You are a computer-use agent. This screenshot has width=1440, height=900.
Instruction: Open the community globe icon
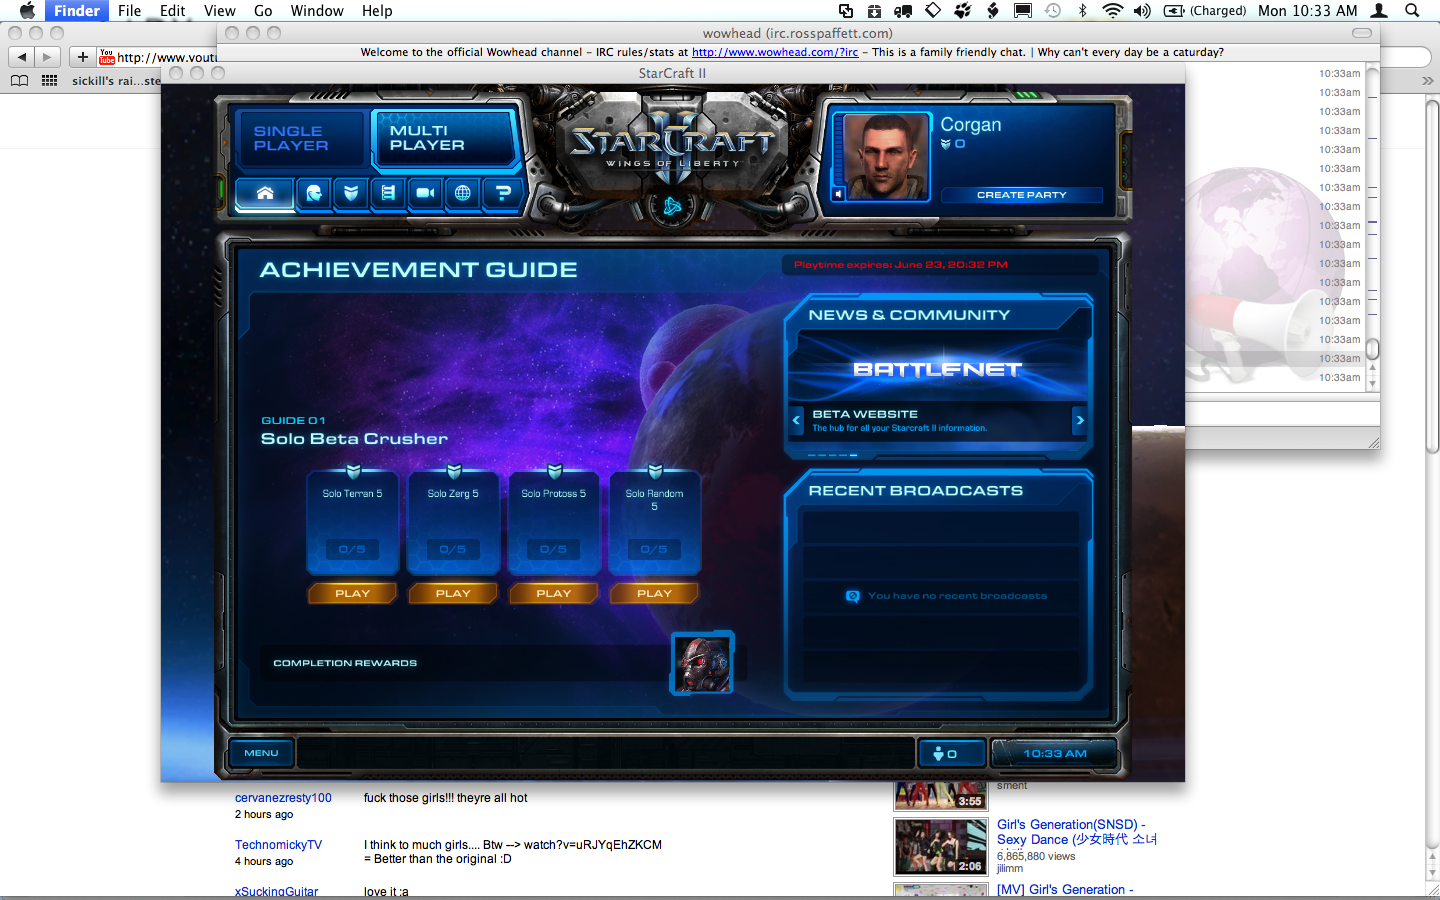tap(462, 193)
